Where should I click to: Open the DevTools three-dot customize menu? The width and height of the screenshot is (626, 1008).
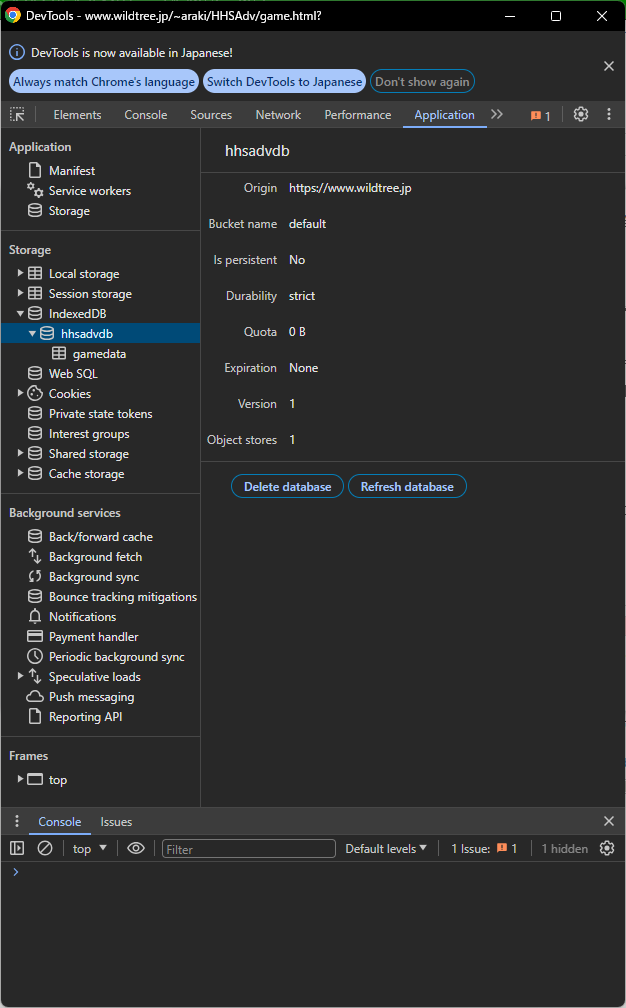click(x=609, y=115)
